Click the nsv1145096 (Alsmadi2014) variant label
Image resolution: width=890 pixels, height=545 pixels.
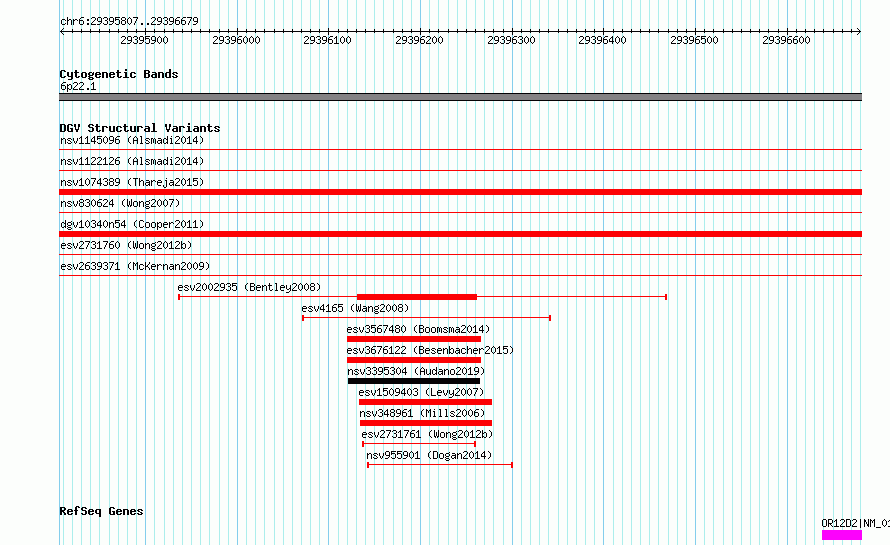(x=132, y=140)
